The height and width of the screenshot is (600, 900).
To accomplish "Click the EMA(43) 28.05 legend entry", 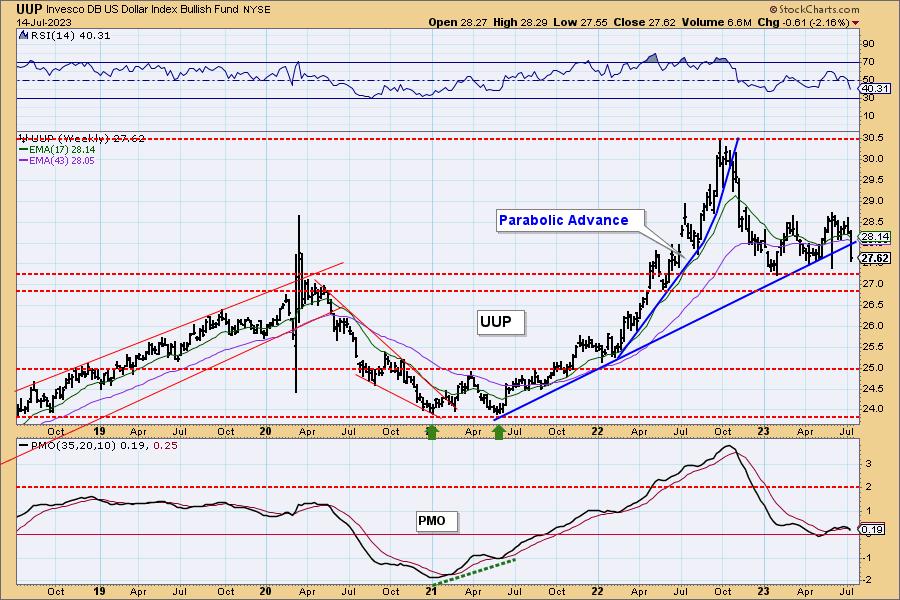I will click(57, 161).
